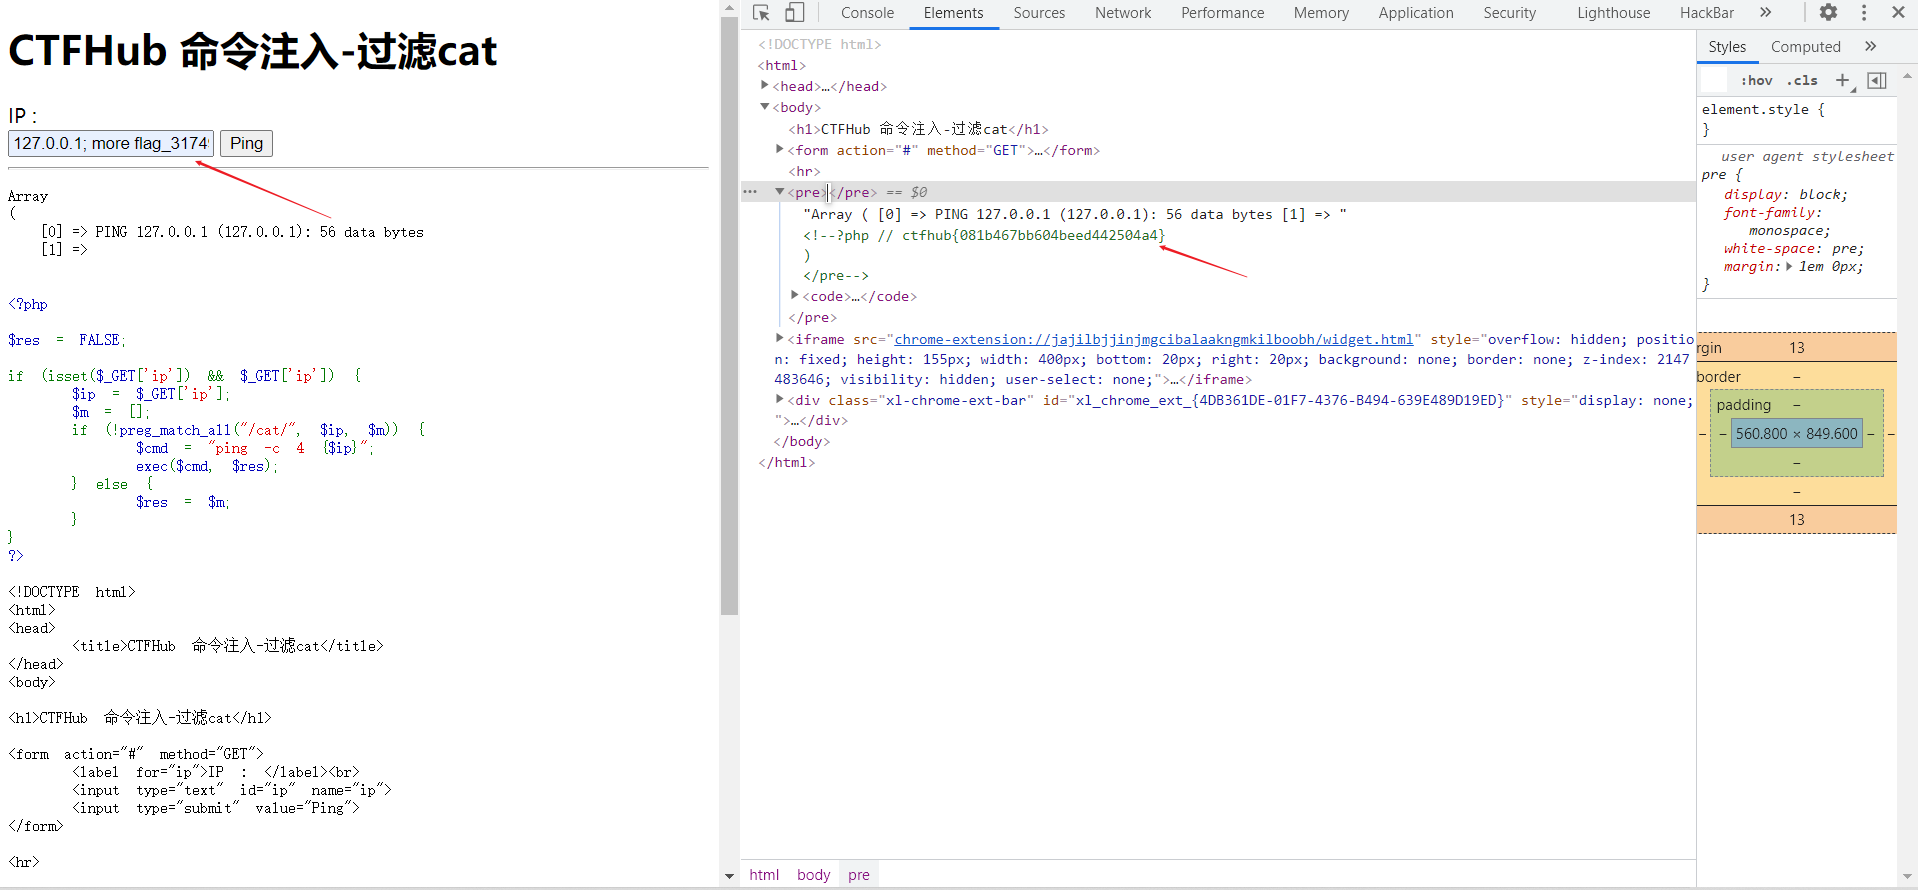
Task: Click the page scrollbar down arrow
Action: tap(729, 877)
